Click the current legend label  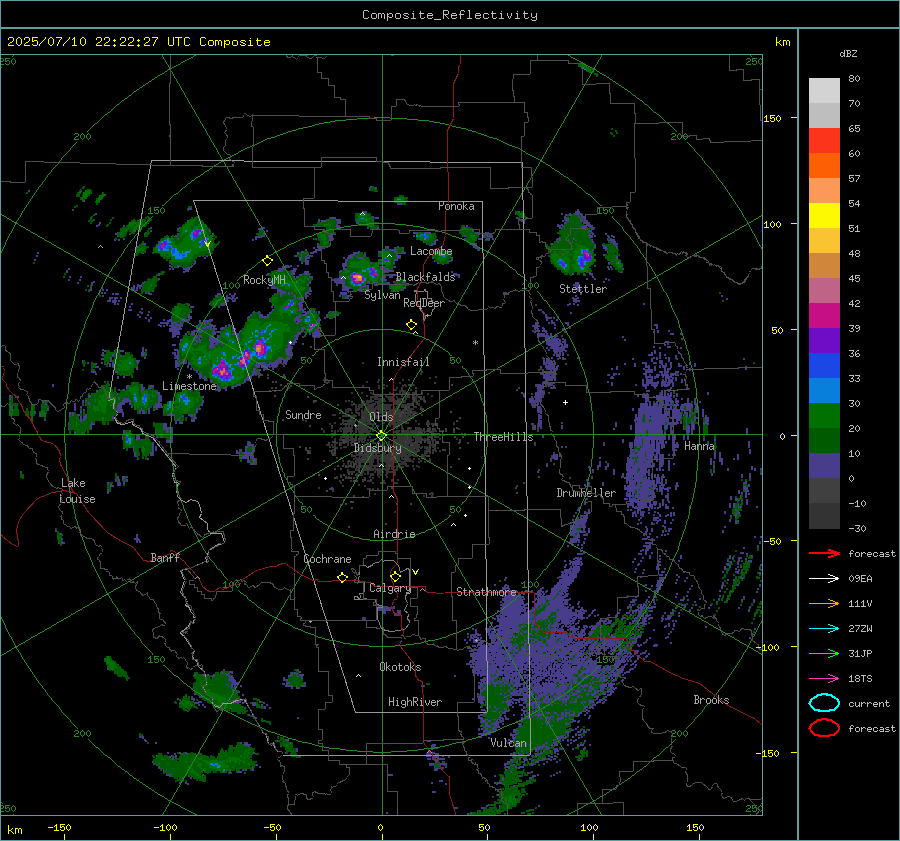[869, 703]
